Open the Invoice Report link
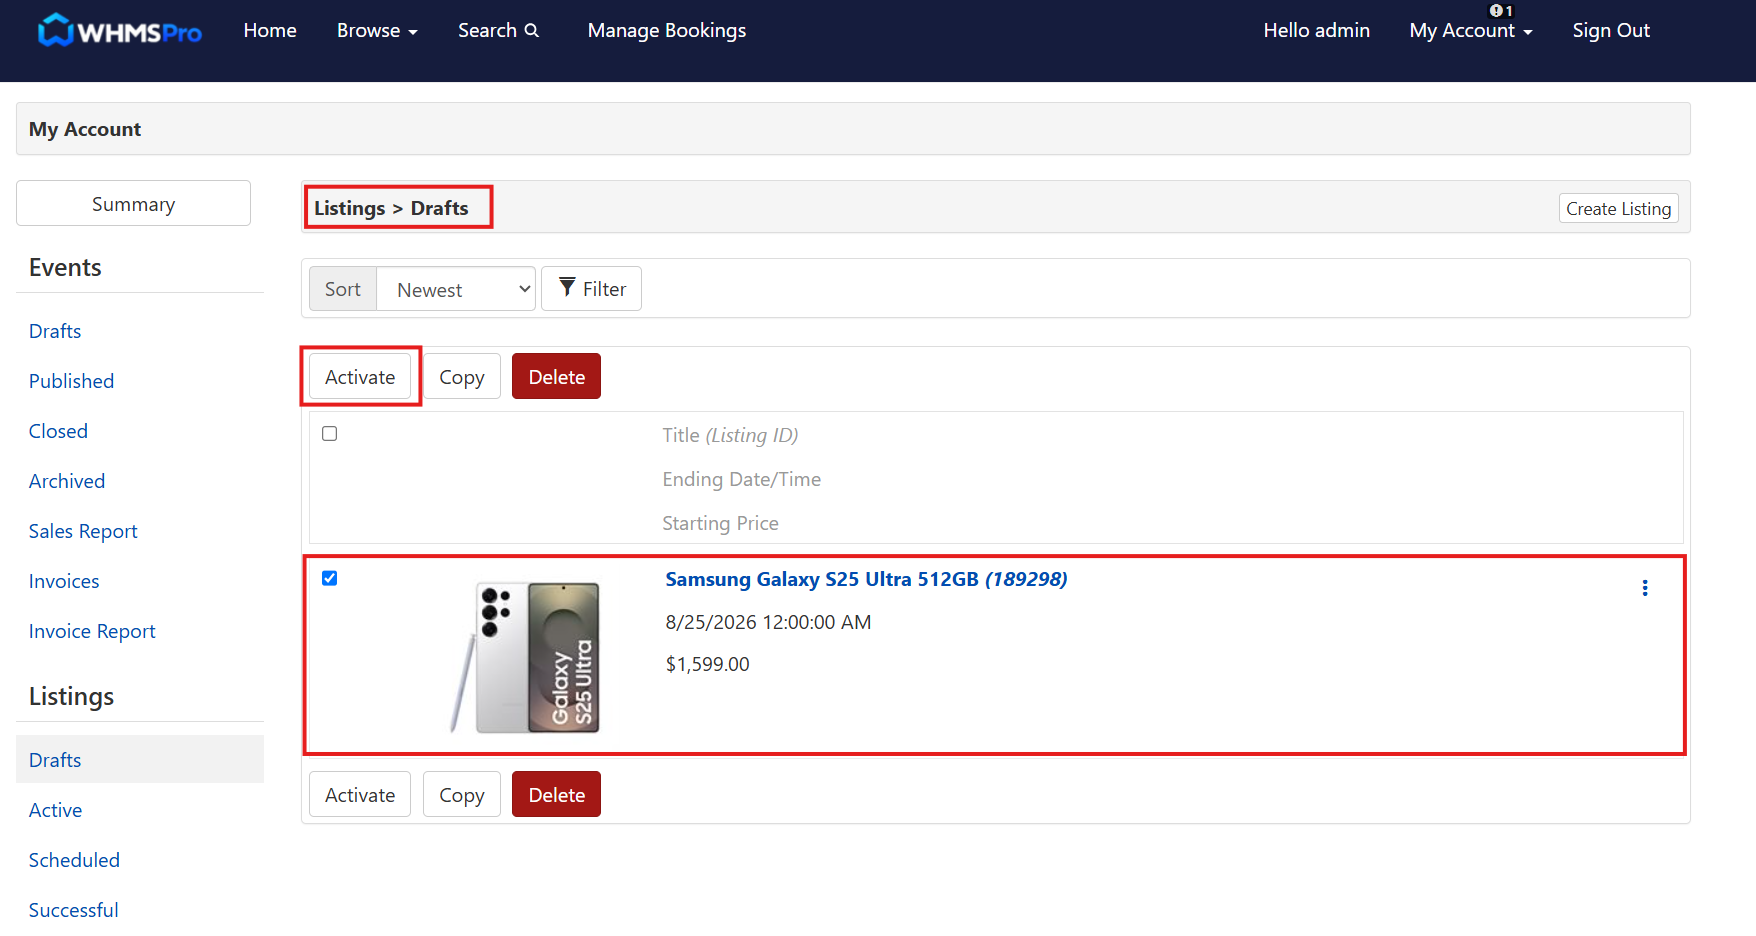The image size is (1756, 936). [x=92, y=631]
